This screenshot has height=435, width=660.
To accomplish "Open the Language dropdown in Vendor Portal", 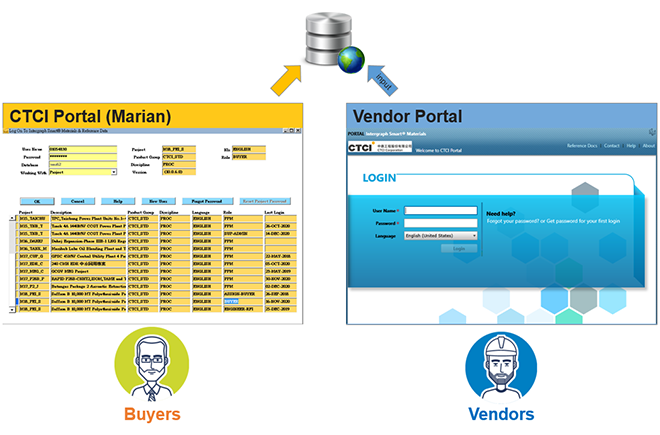I will click(441, 236).
